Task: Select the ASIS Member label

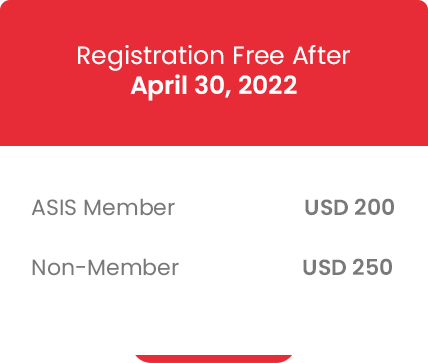Action: (x=103, y=208)
